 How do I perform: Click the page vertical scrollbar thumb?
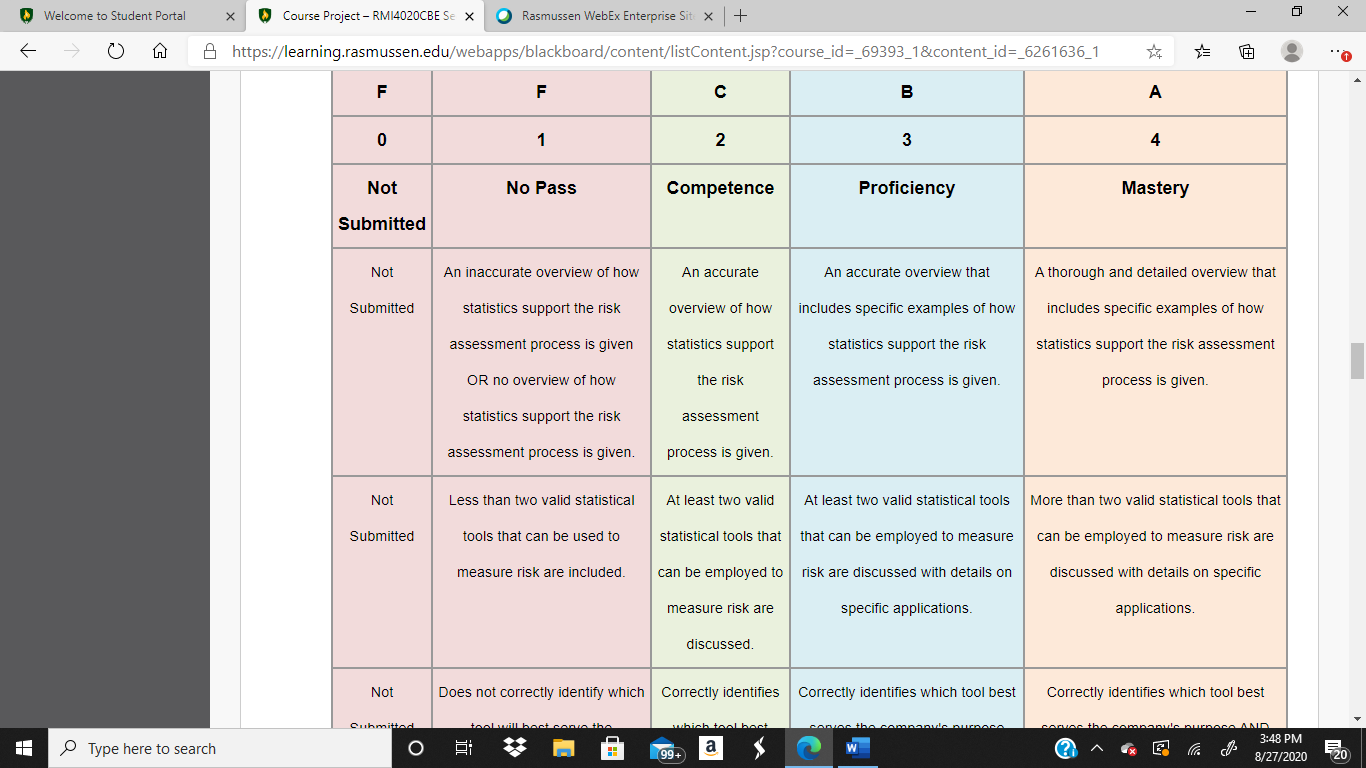pos(1357,360)
